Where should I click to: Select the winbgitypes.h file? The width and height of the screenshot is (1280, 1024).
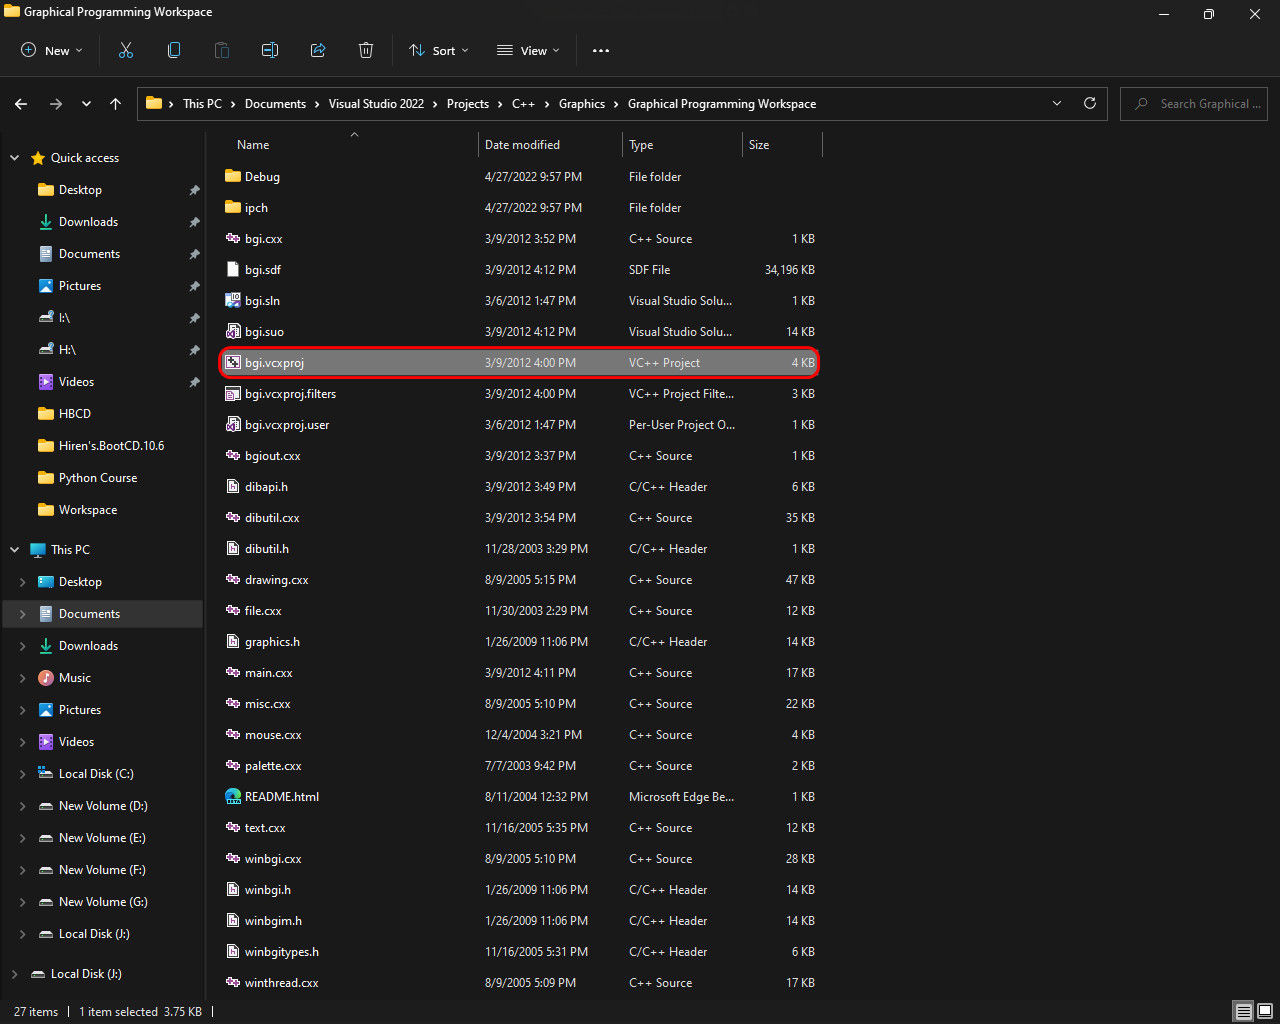coord(519,952)
